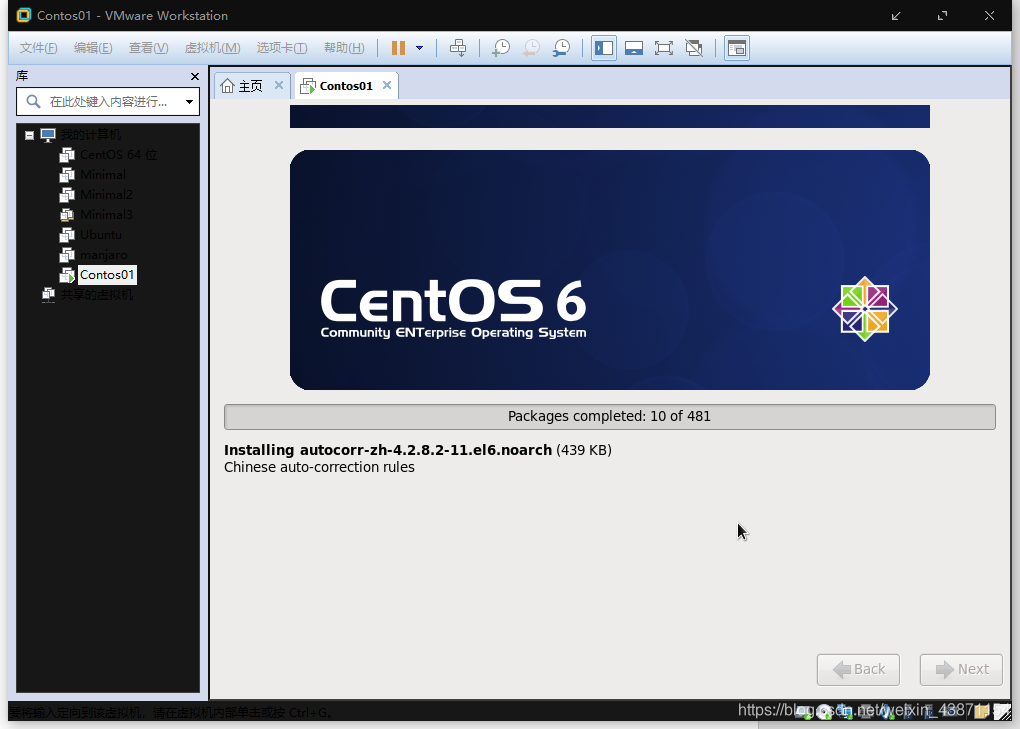The width and height of the screenshot is (1020, 729).
Task: Close the VMware Workstation window
Action: point(989,16)
